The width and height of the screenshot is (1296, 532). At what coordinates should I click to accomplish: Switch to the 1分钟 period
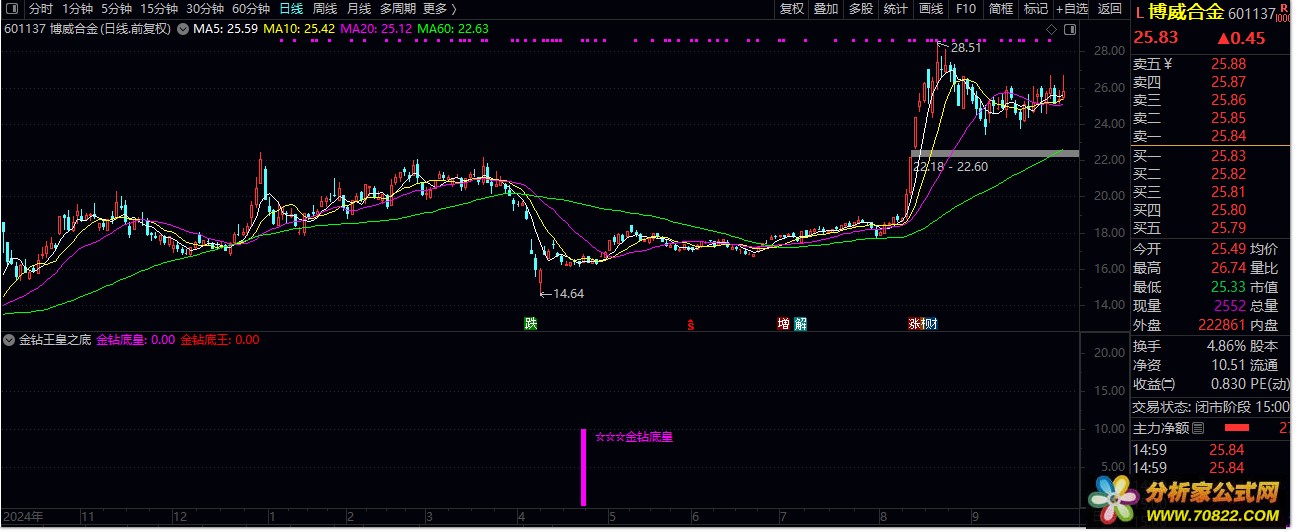pos(76,8)
